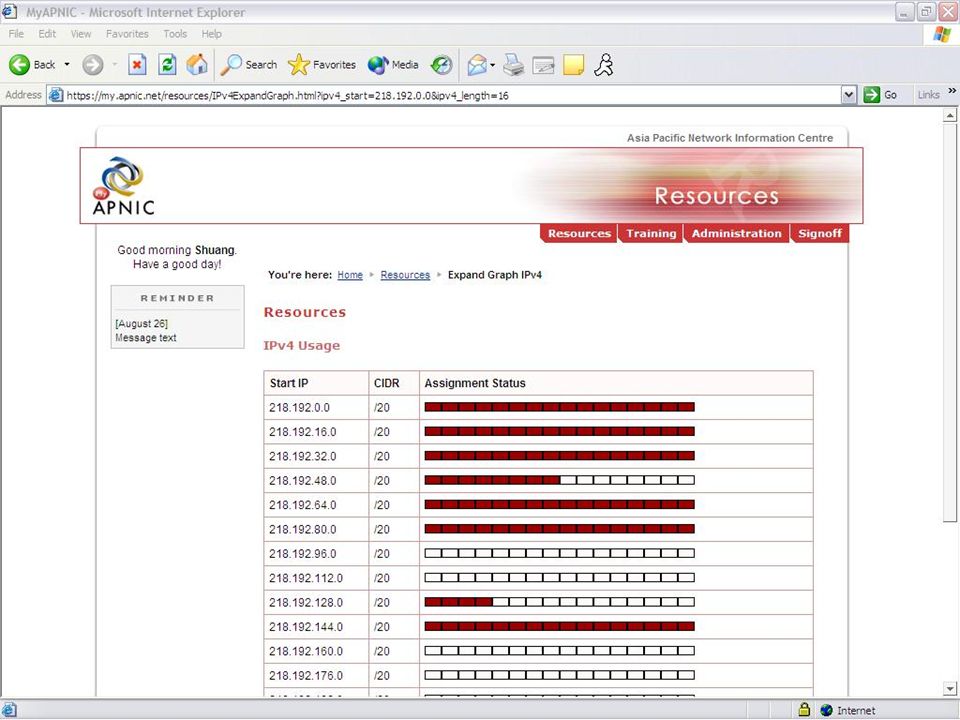Expand the Mail dropdown arrow
This screenshot has height=720, width=960.
(x=493, y=65)
